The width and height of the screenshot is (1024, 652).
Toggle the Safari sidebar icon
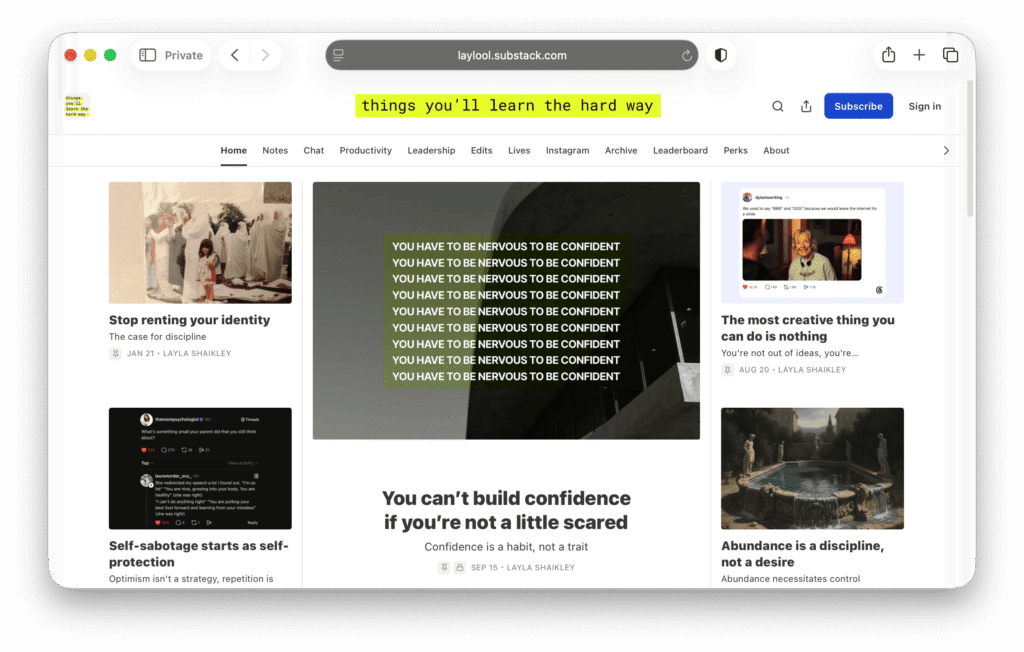click(x=148, y=56)
